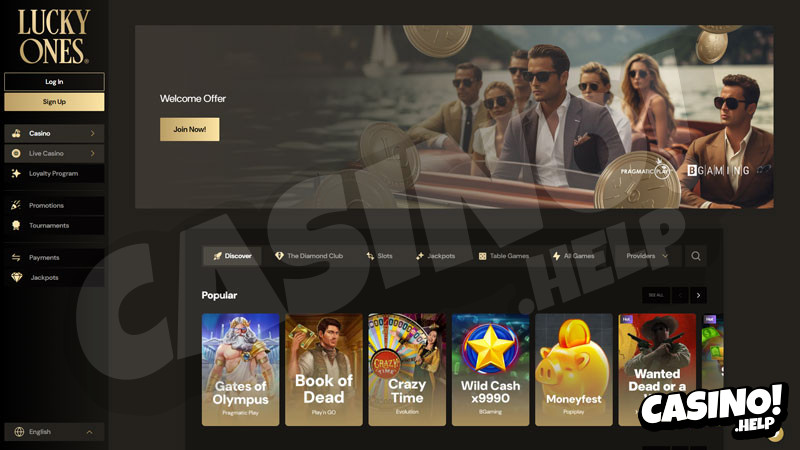Switch to The Diamond Club tab
The height and width of the screenshot is (450, 800).
[x=309, y=256]
